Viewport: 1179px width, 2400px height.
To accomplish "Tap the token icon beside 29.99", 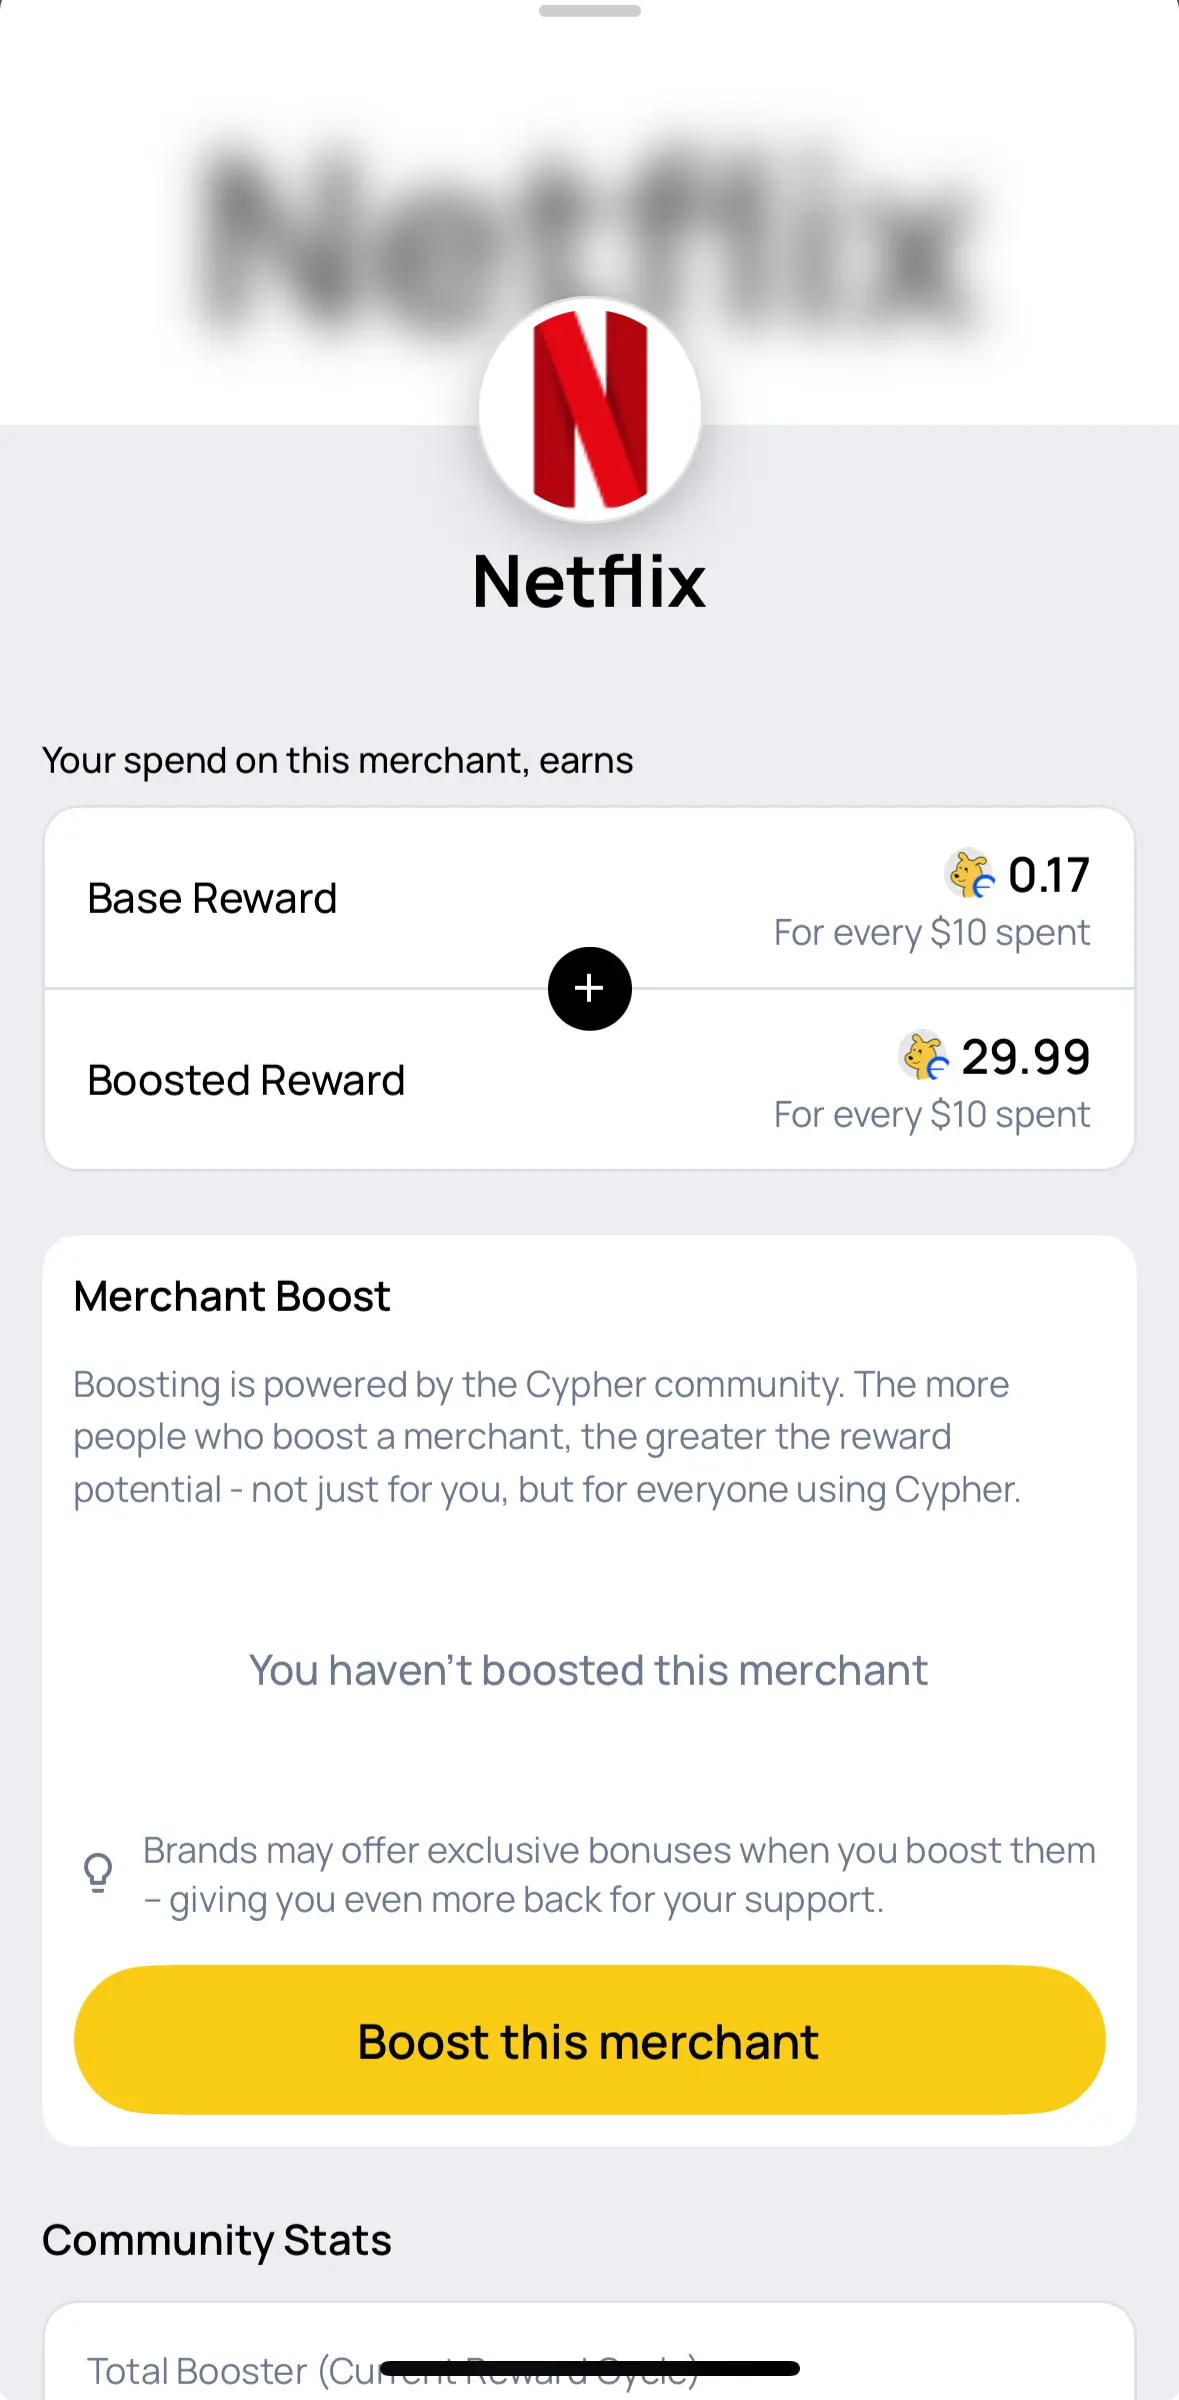I will pos(923,1056).
